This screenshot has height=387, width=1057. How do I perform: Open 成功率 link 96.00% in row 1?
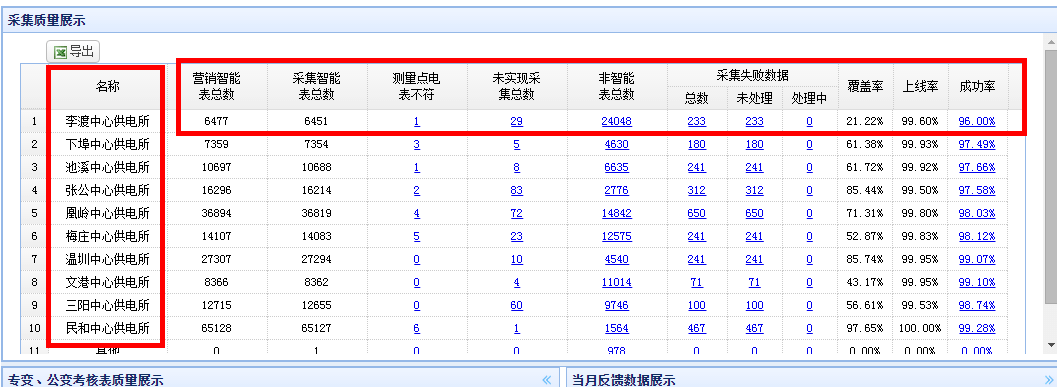977,121
